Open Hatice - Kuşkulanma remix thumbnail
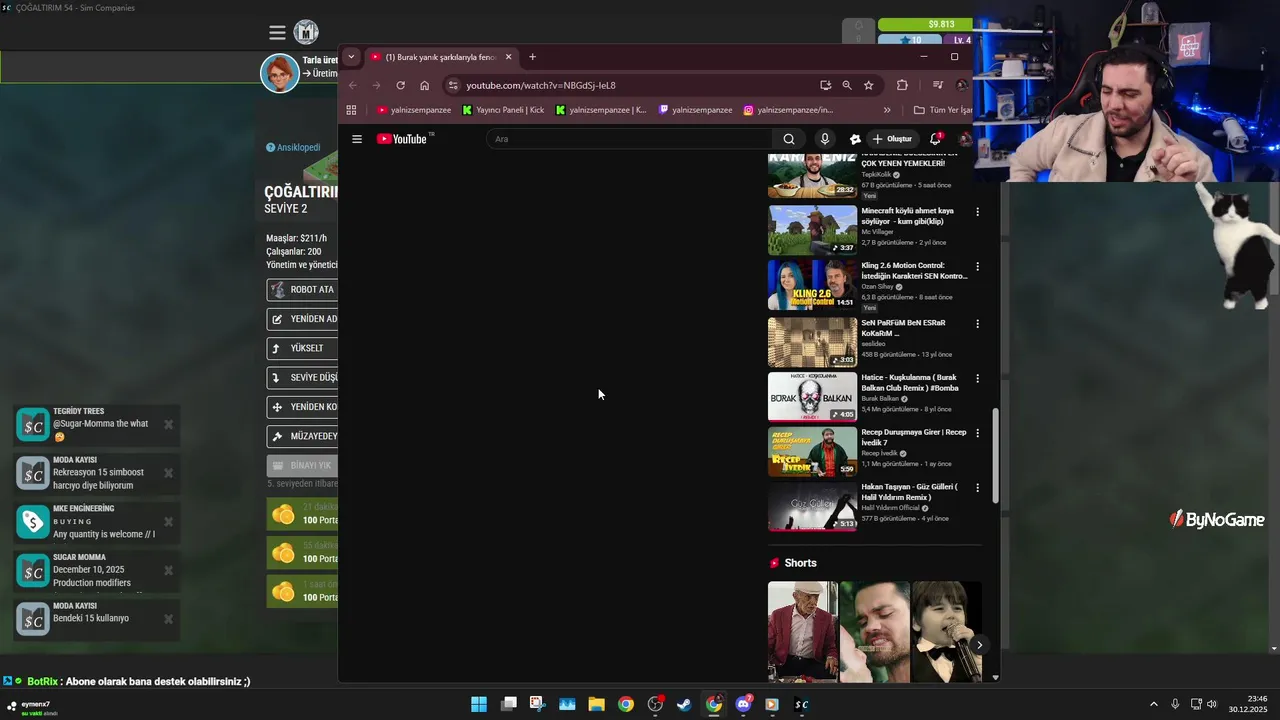 point(812,396)
